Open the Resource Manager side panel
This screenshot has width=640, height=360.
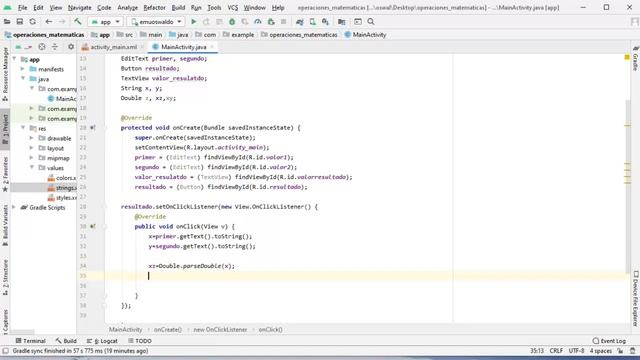(5, 74)
